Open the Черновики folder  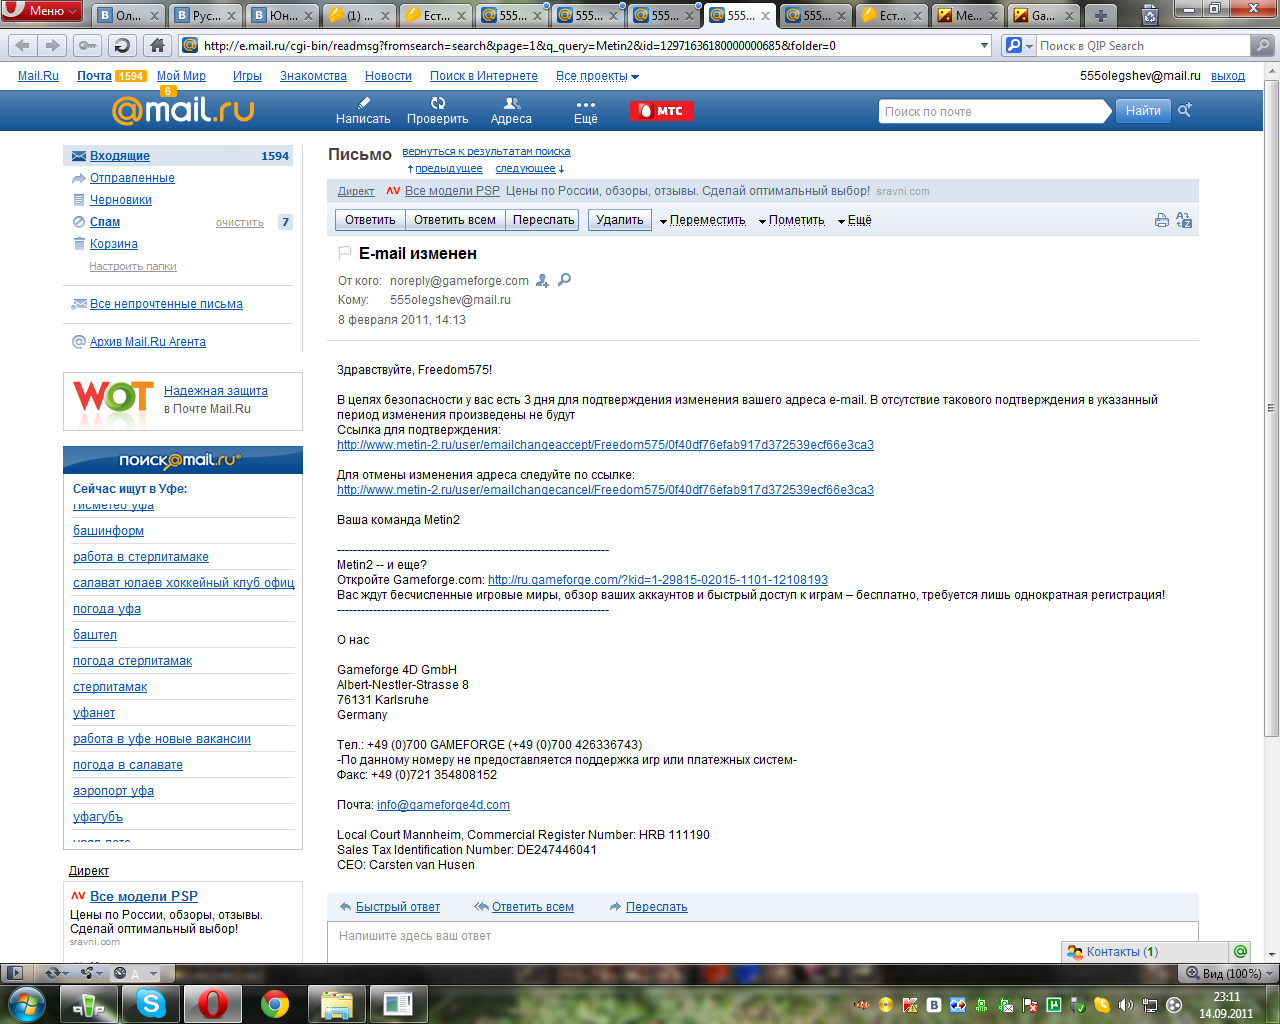click(121, 200)
